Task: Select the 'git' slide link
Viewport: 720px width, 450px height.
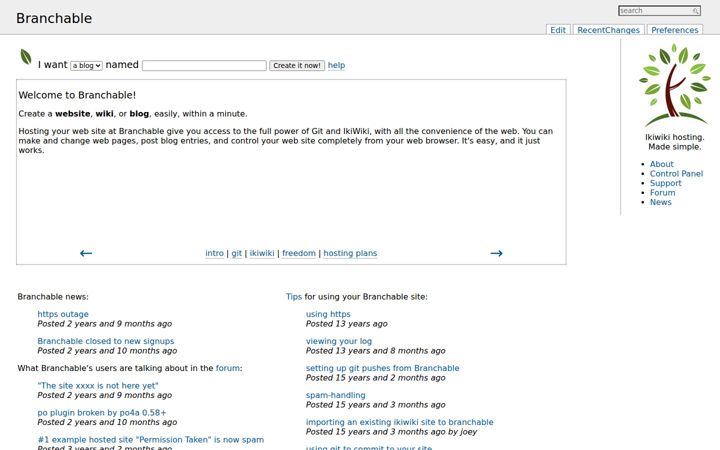Action: [x=236, y=253]
